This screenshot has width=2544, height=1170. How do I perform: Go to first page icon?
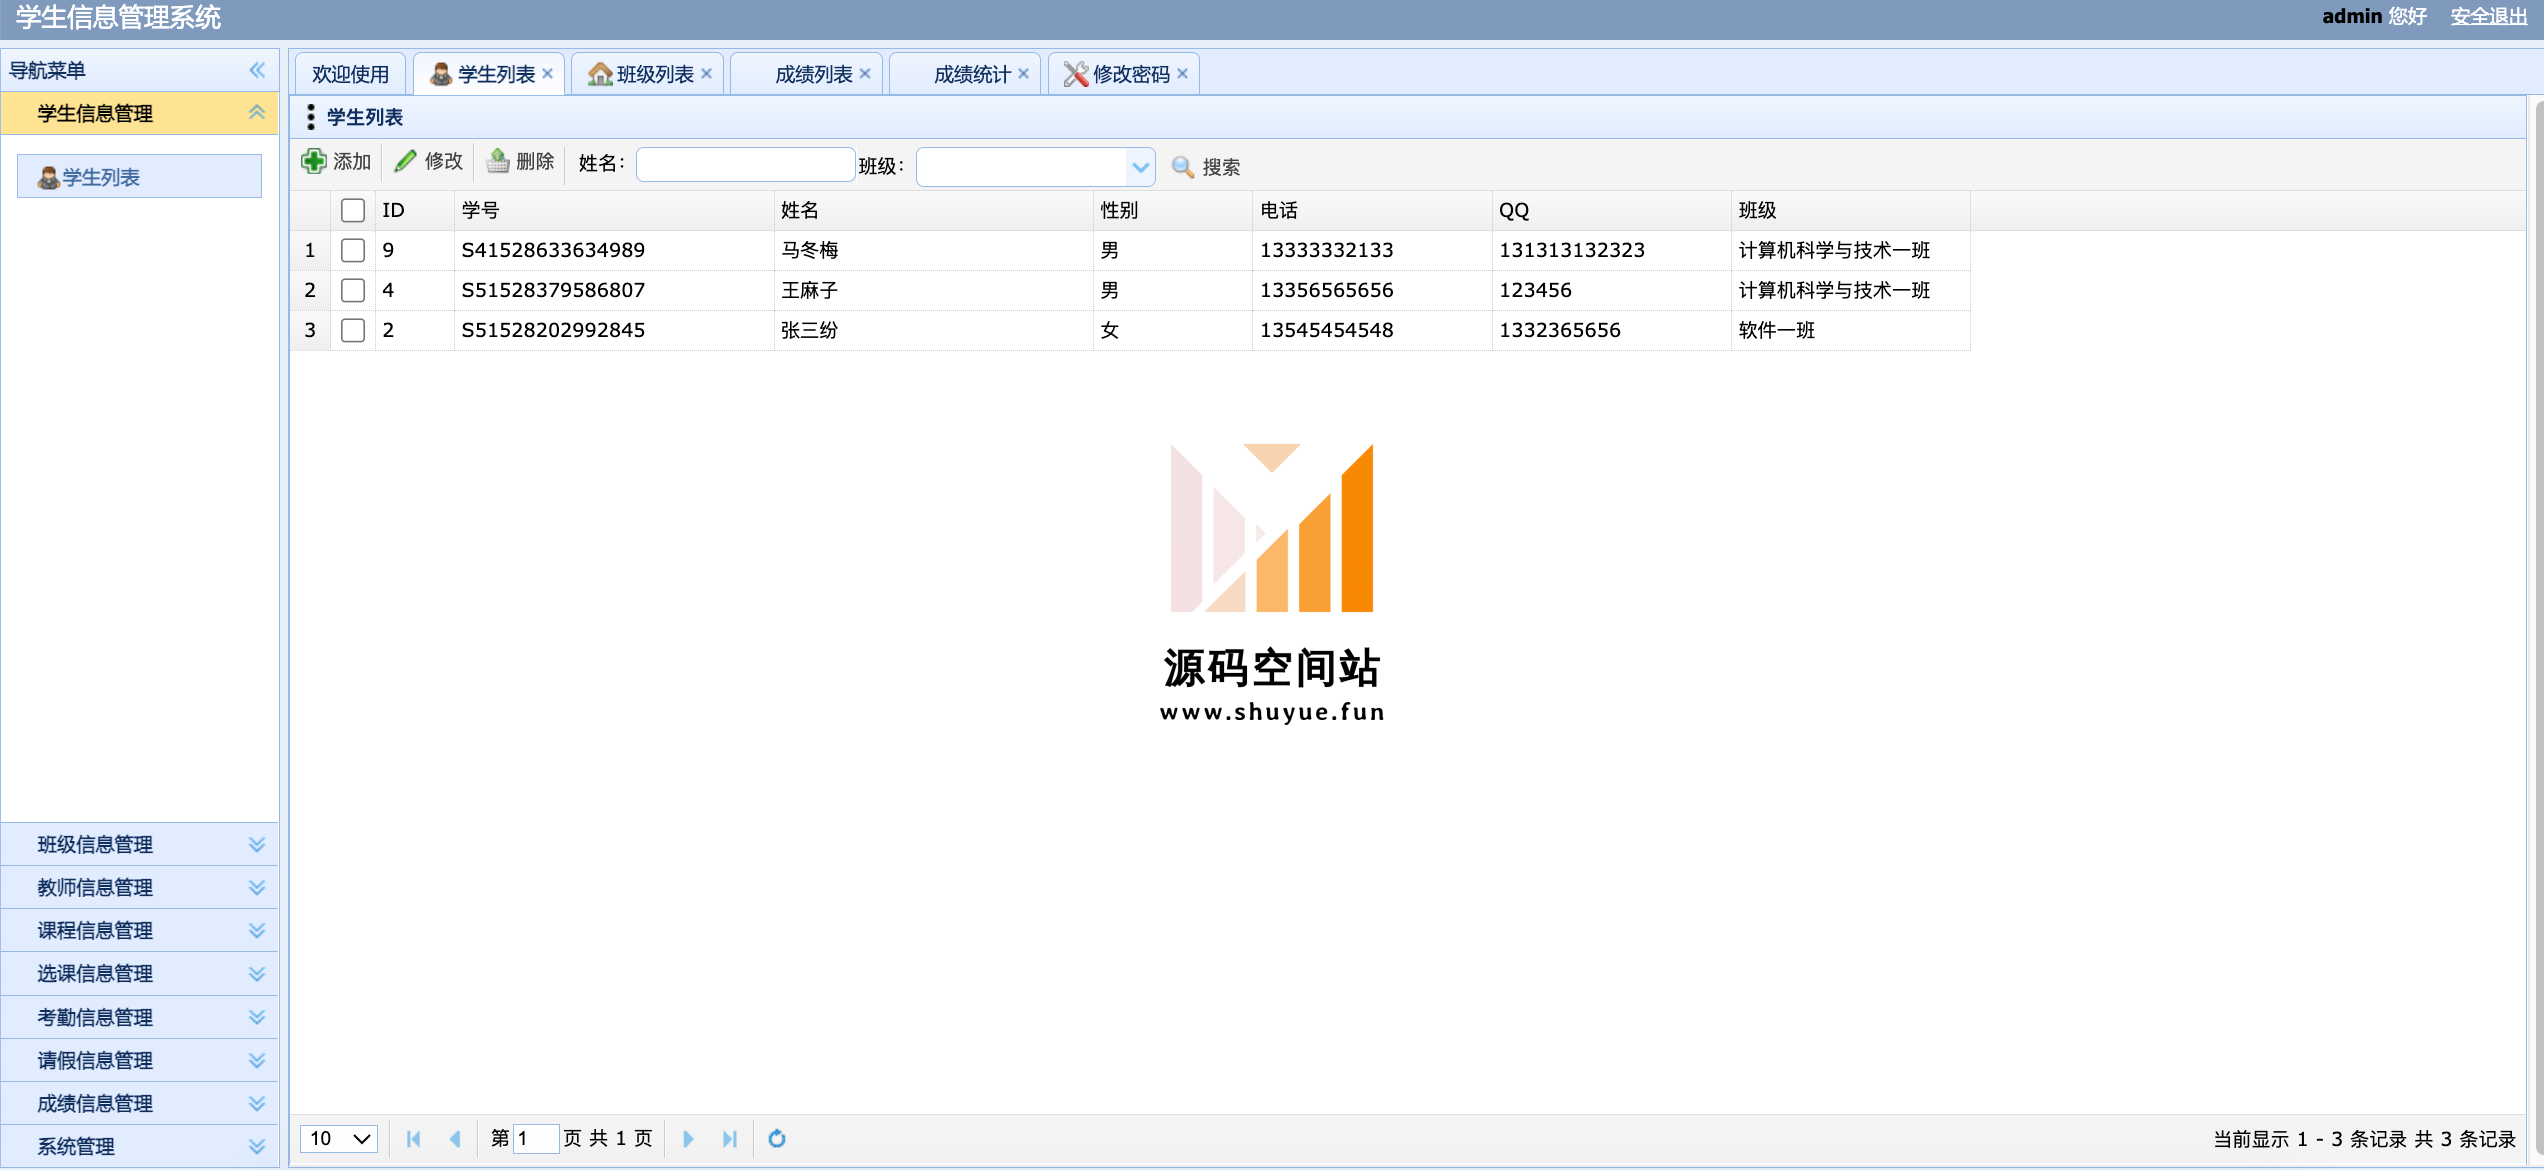(413, 1138)
